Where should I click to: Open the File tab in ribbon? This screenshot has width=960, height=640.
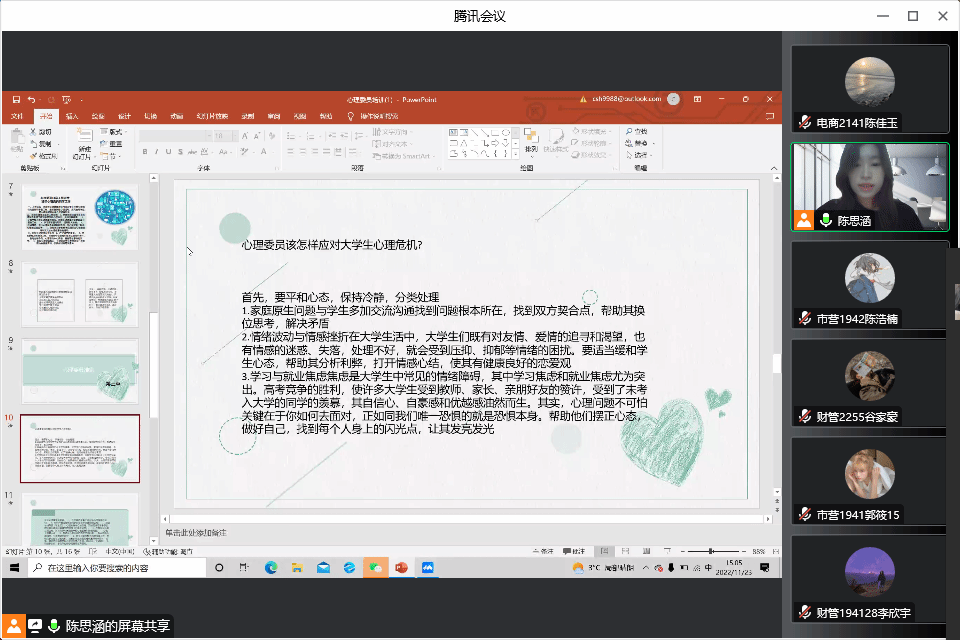(17, 116)
